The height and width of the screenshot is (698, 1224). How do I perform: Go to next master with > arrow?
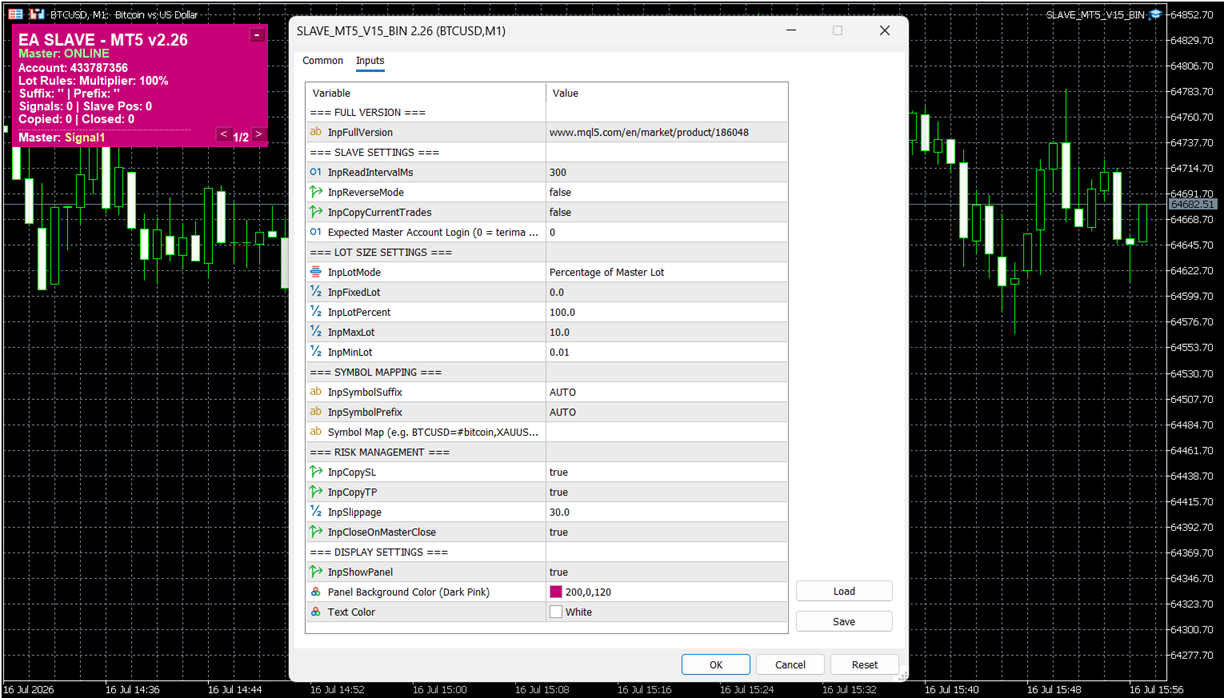258,135
